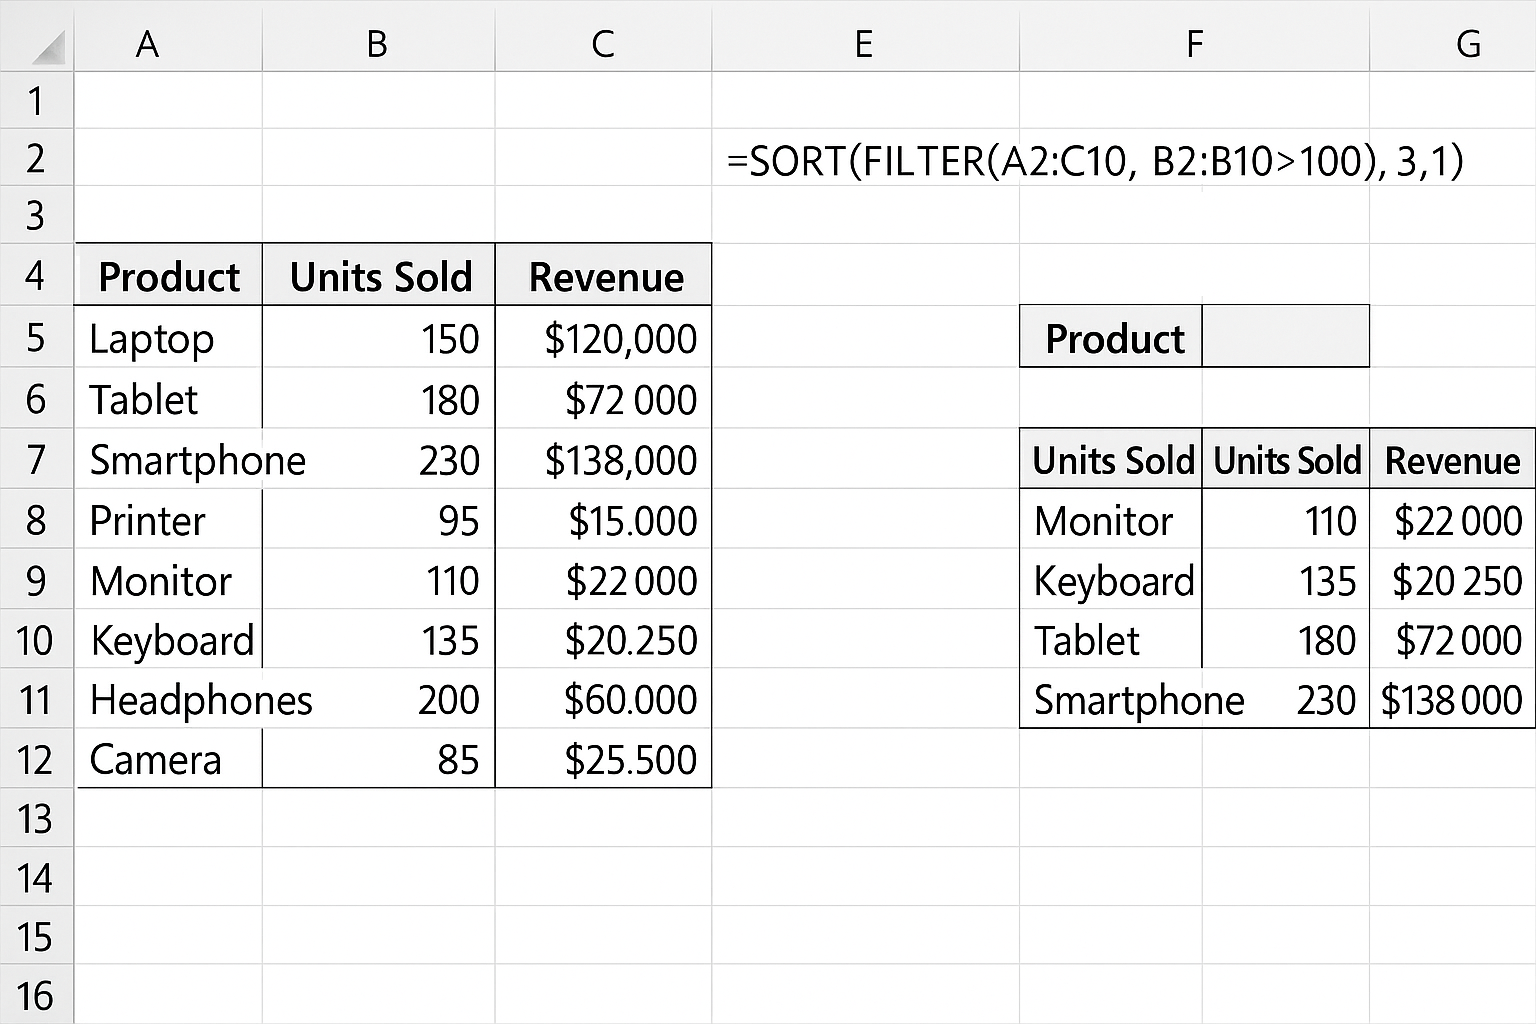Click the Product header in column A
This screenshot has width=1536, height=1024.
tap(168, 275)
